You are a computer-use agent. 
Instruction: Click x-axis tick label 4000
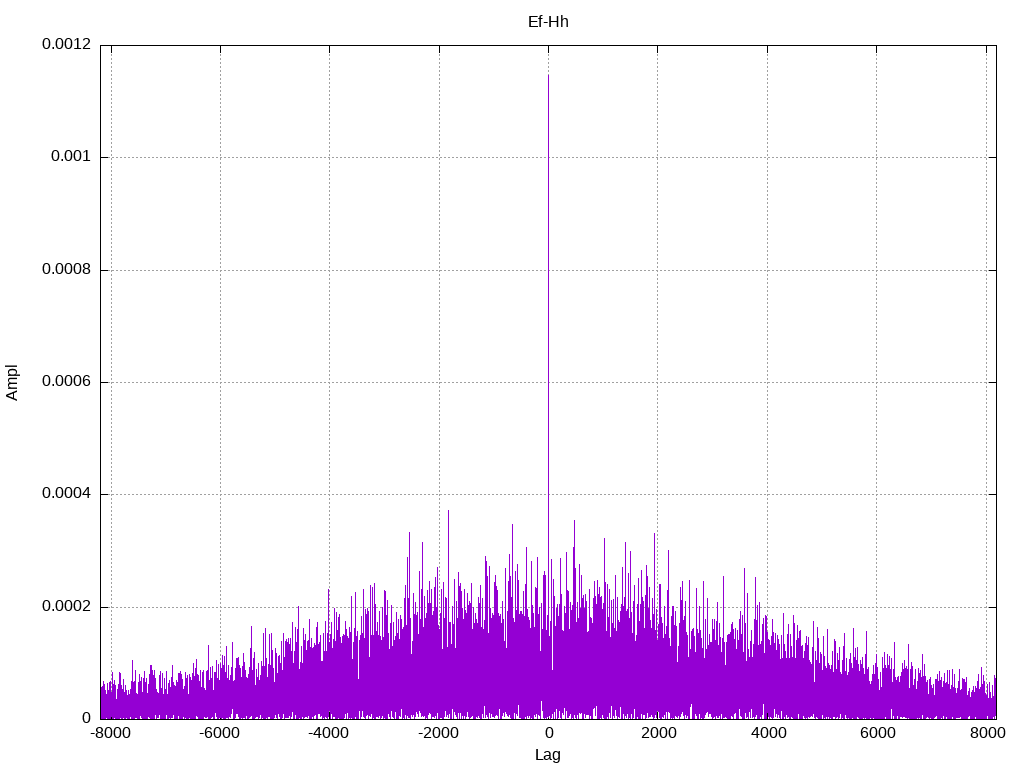tap(768, 733)
